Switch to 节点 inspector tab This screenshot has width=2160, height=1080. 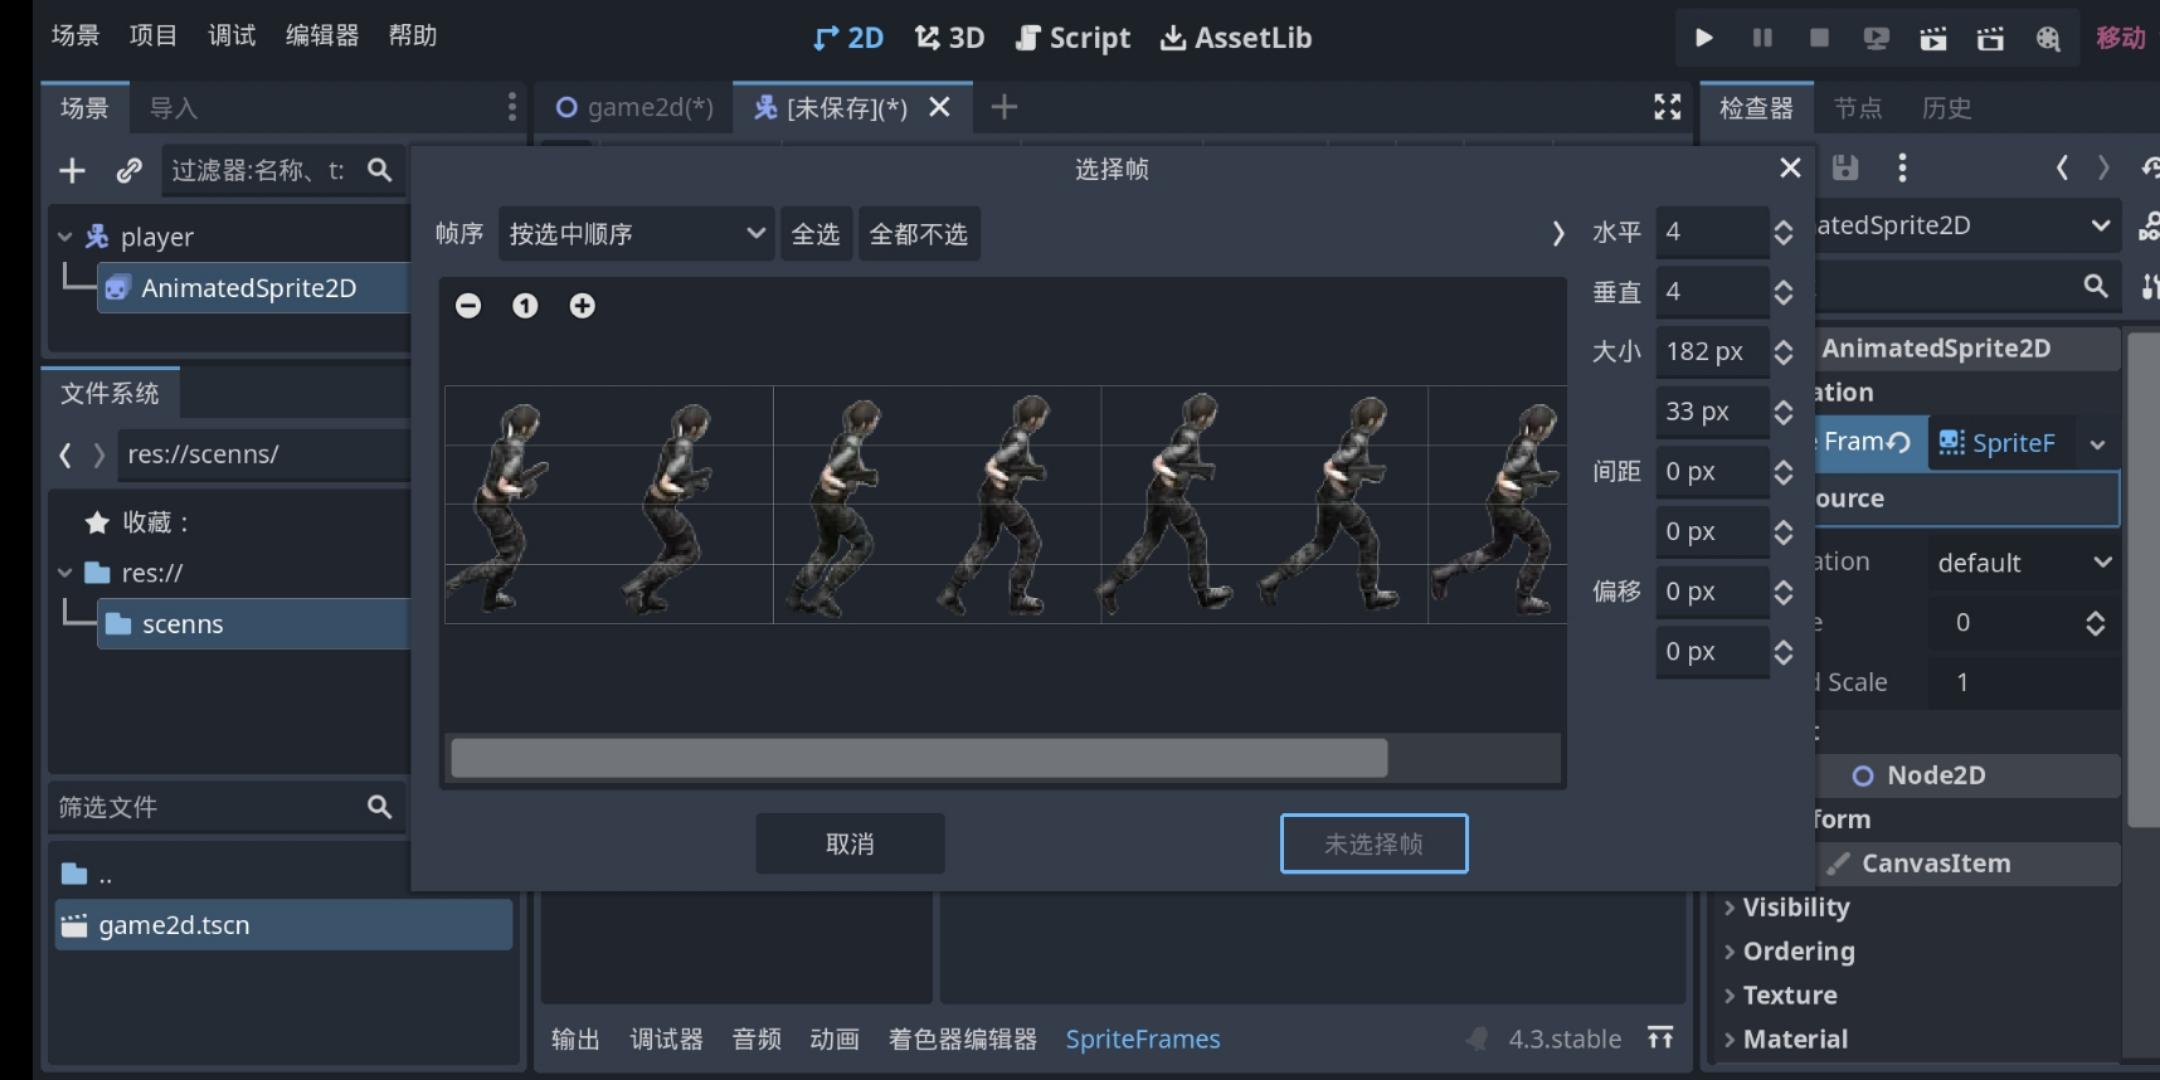point(1858,107)
